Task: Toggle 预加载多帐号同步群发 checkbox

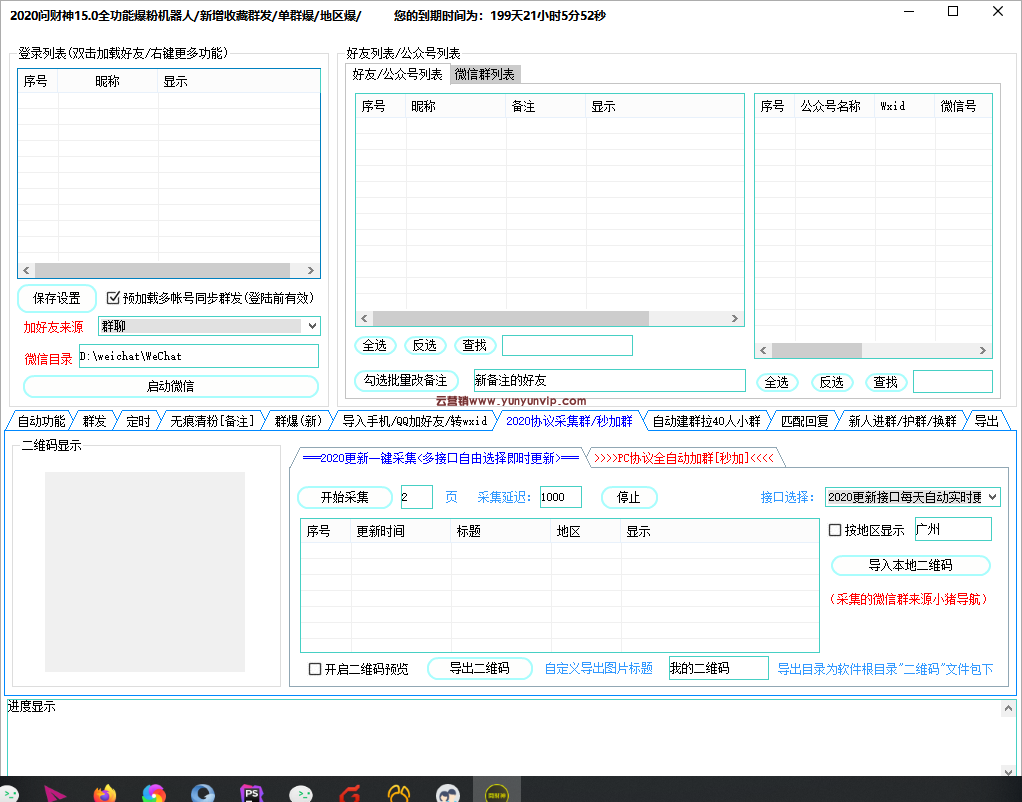Action: click(113, 298)
